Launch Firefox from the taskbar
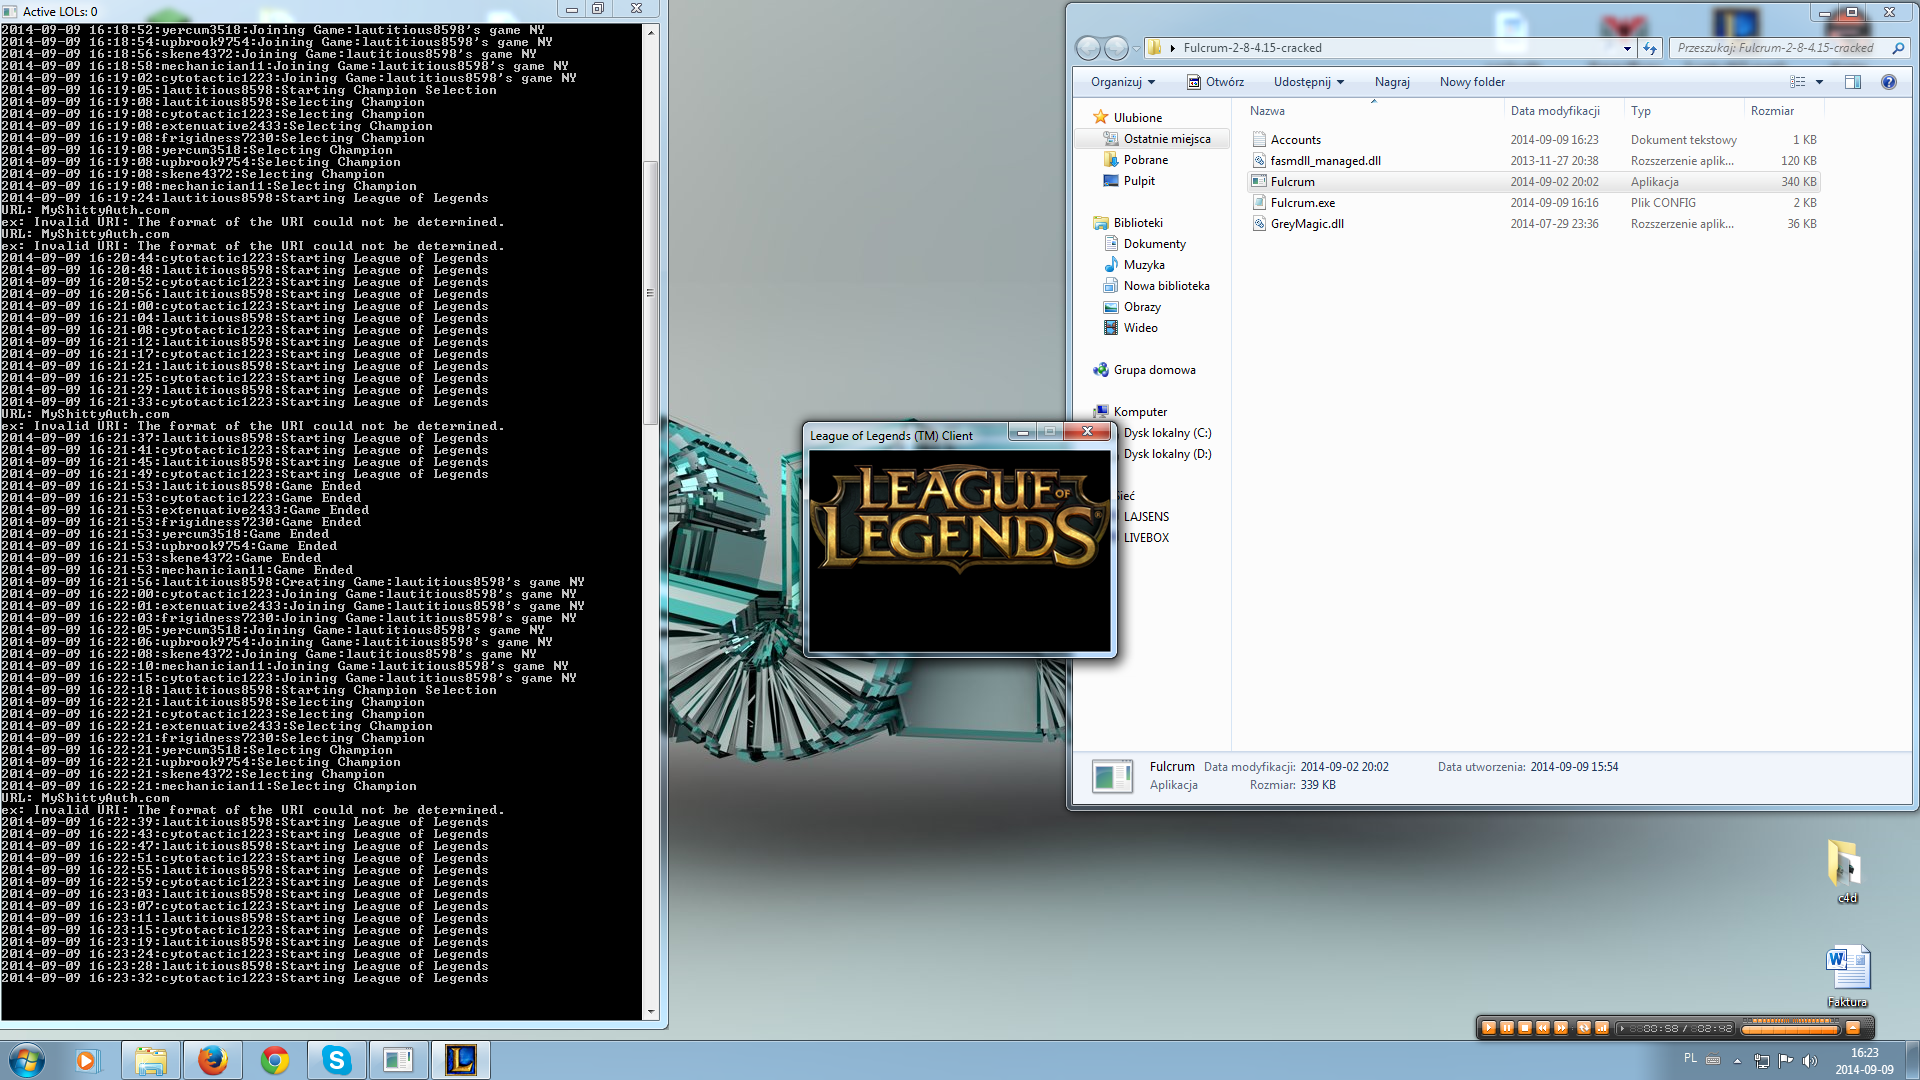 tap(212, 1060)
